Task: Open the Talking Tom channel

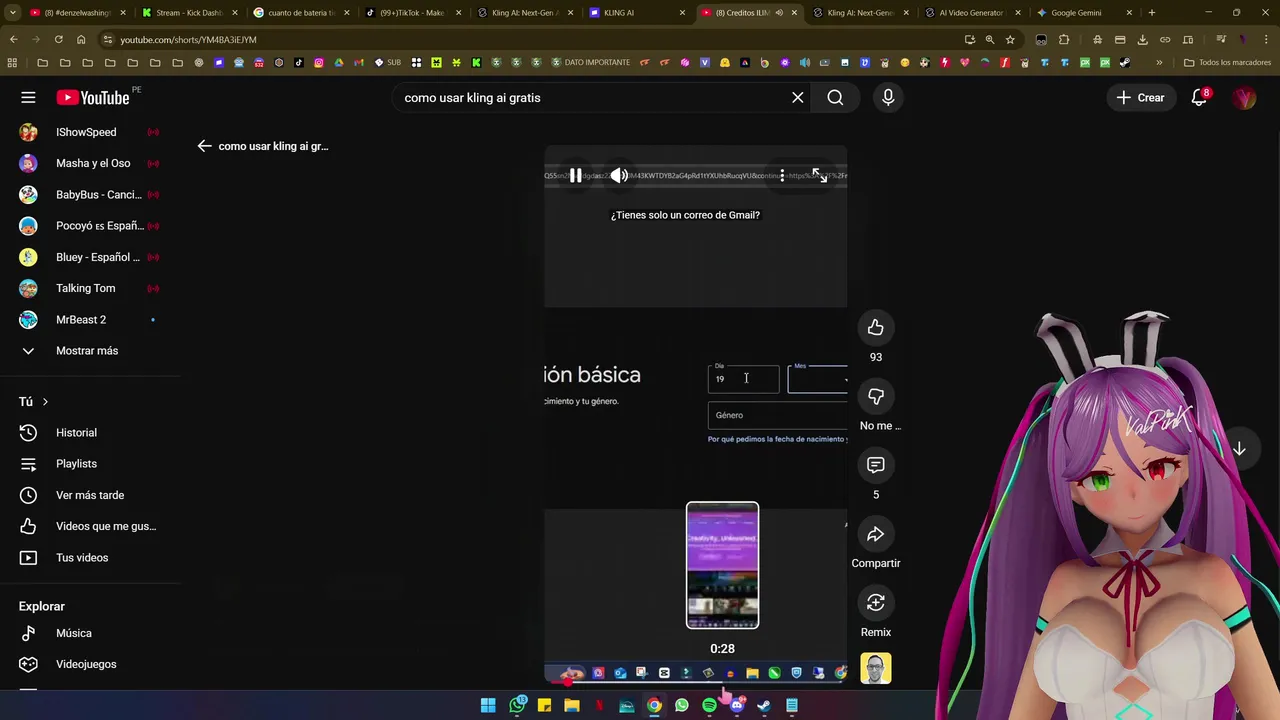Action: [90, 288]
